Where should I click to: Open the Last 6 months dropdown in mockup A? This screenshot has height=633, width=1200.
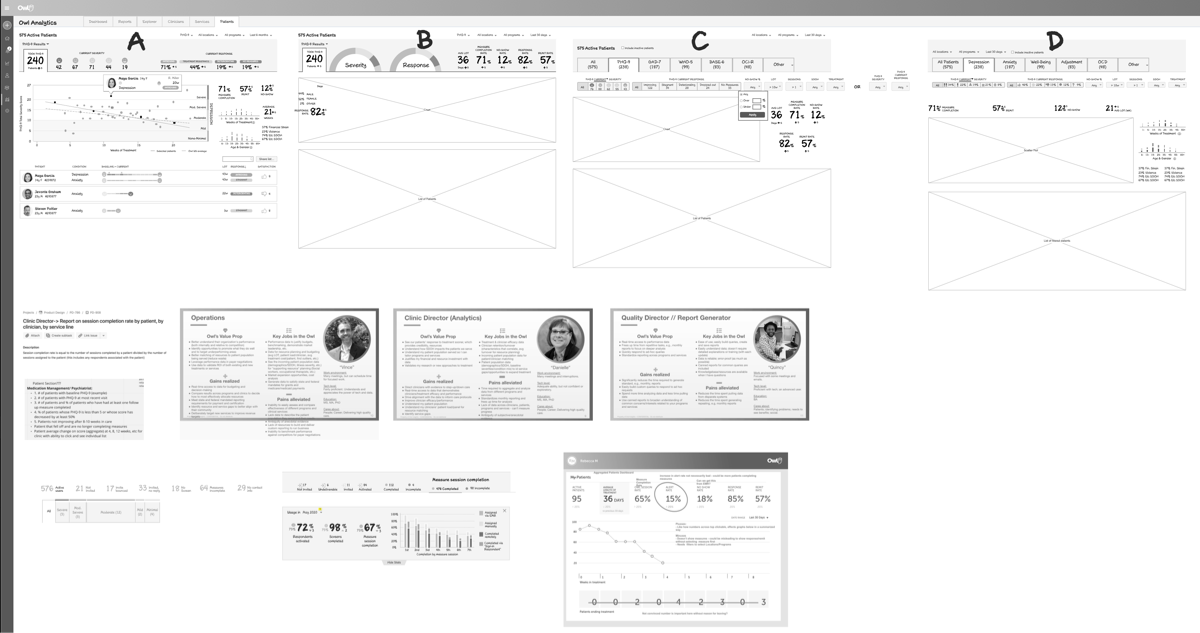(260, 35)
